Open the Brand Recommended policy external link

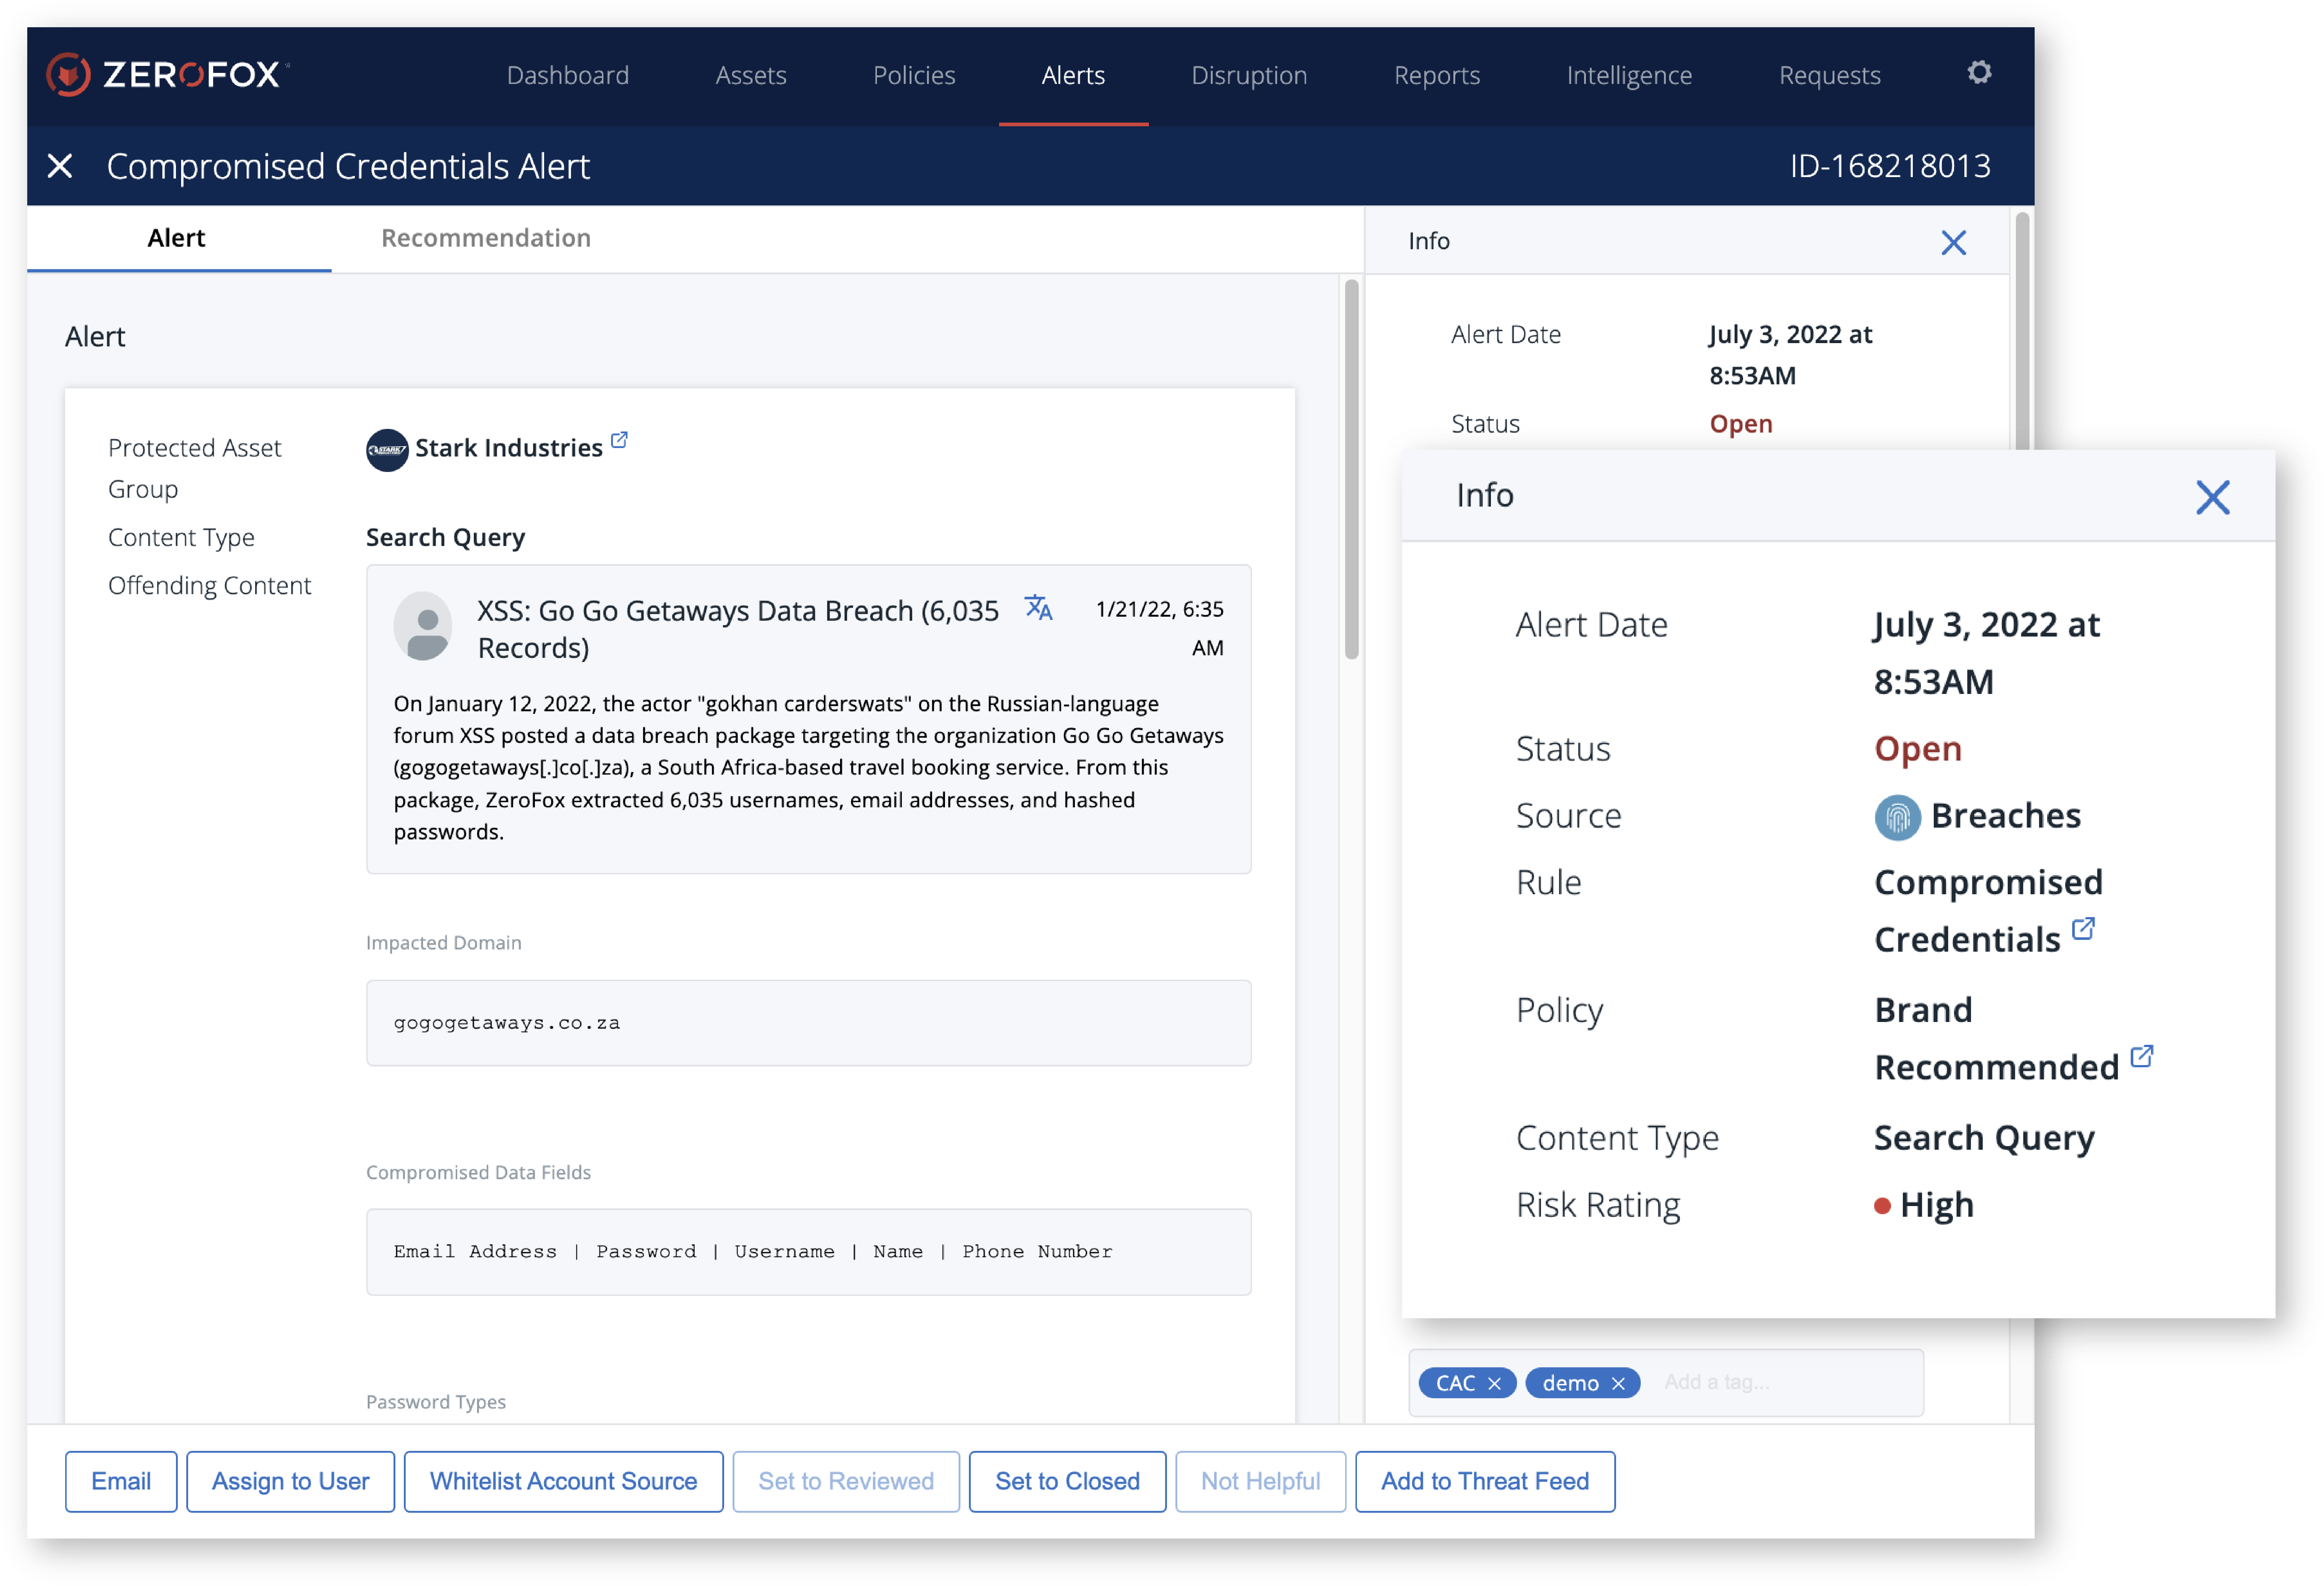pos(2142,1055)
